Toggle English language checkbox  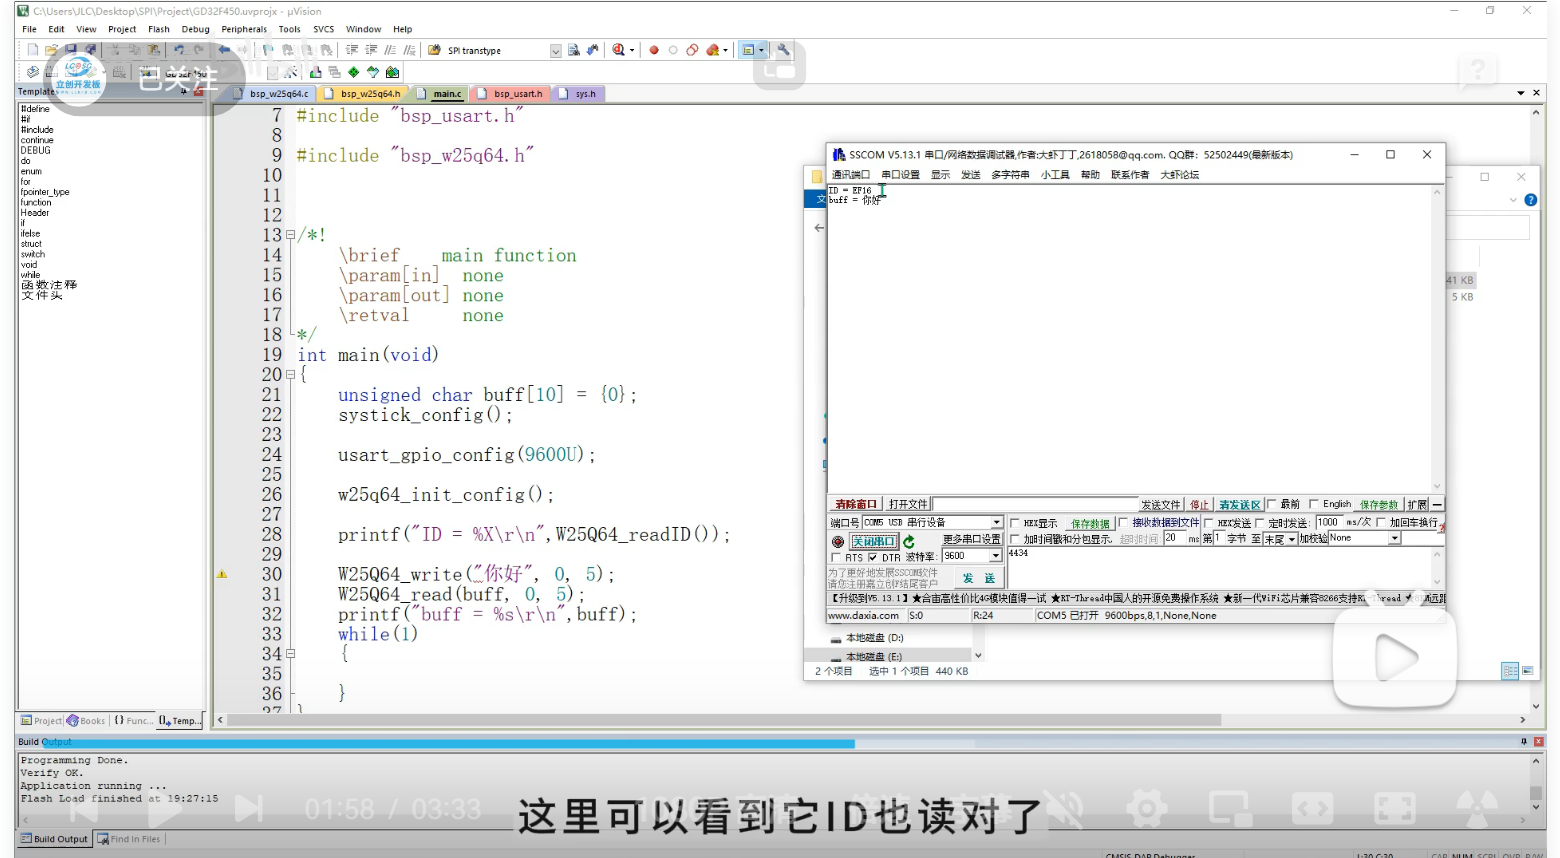[1314, 504]
